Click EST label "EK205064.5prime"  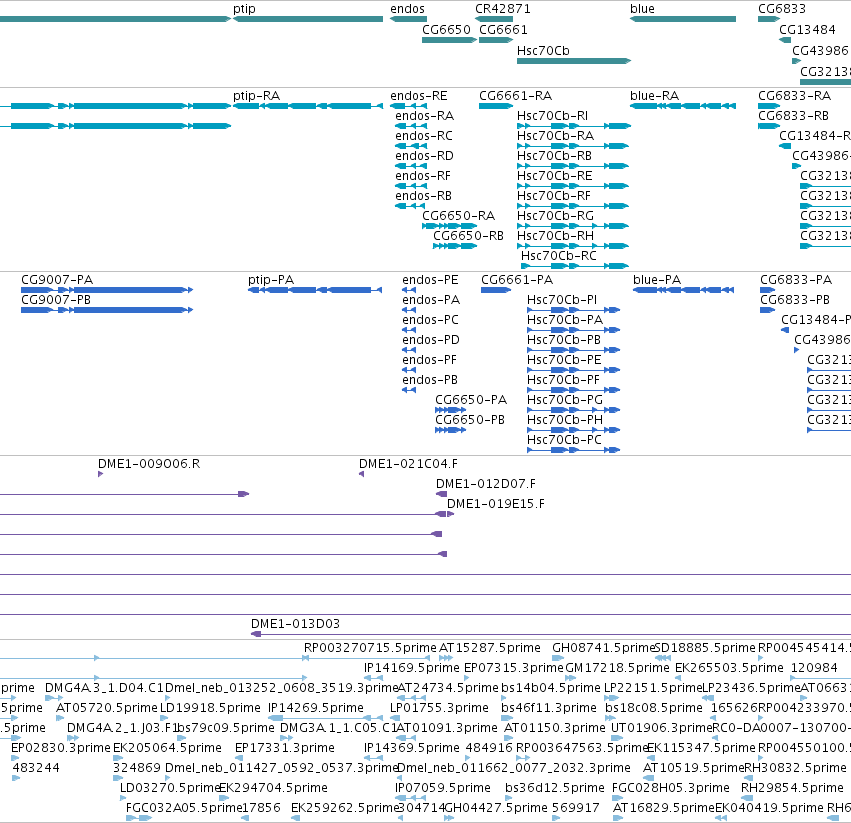(x=167, y=748)
